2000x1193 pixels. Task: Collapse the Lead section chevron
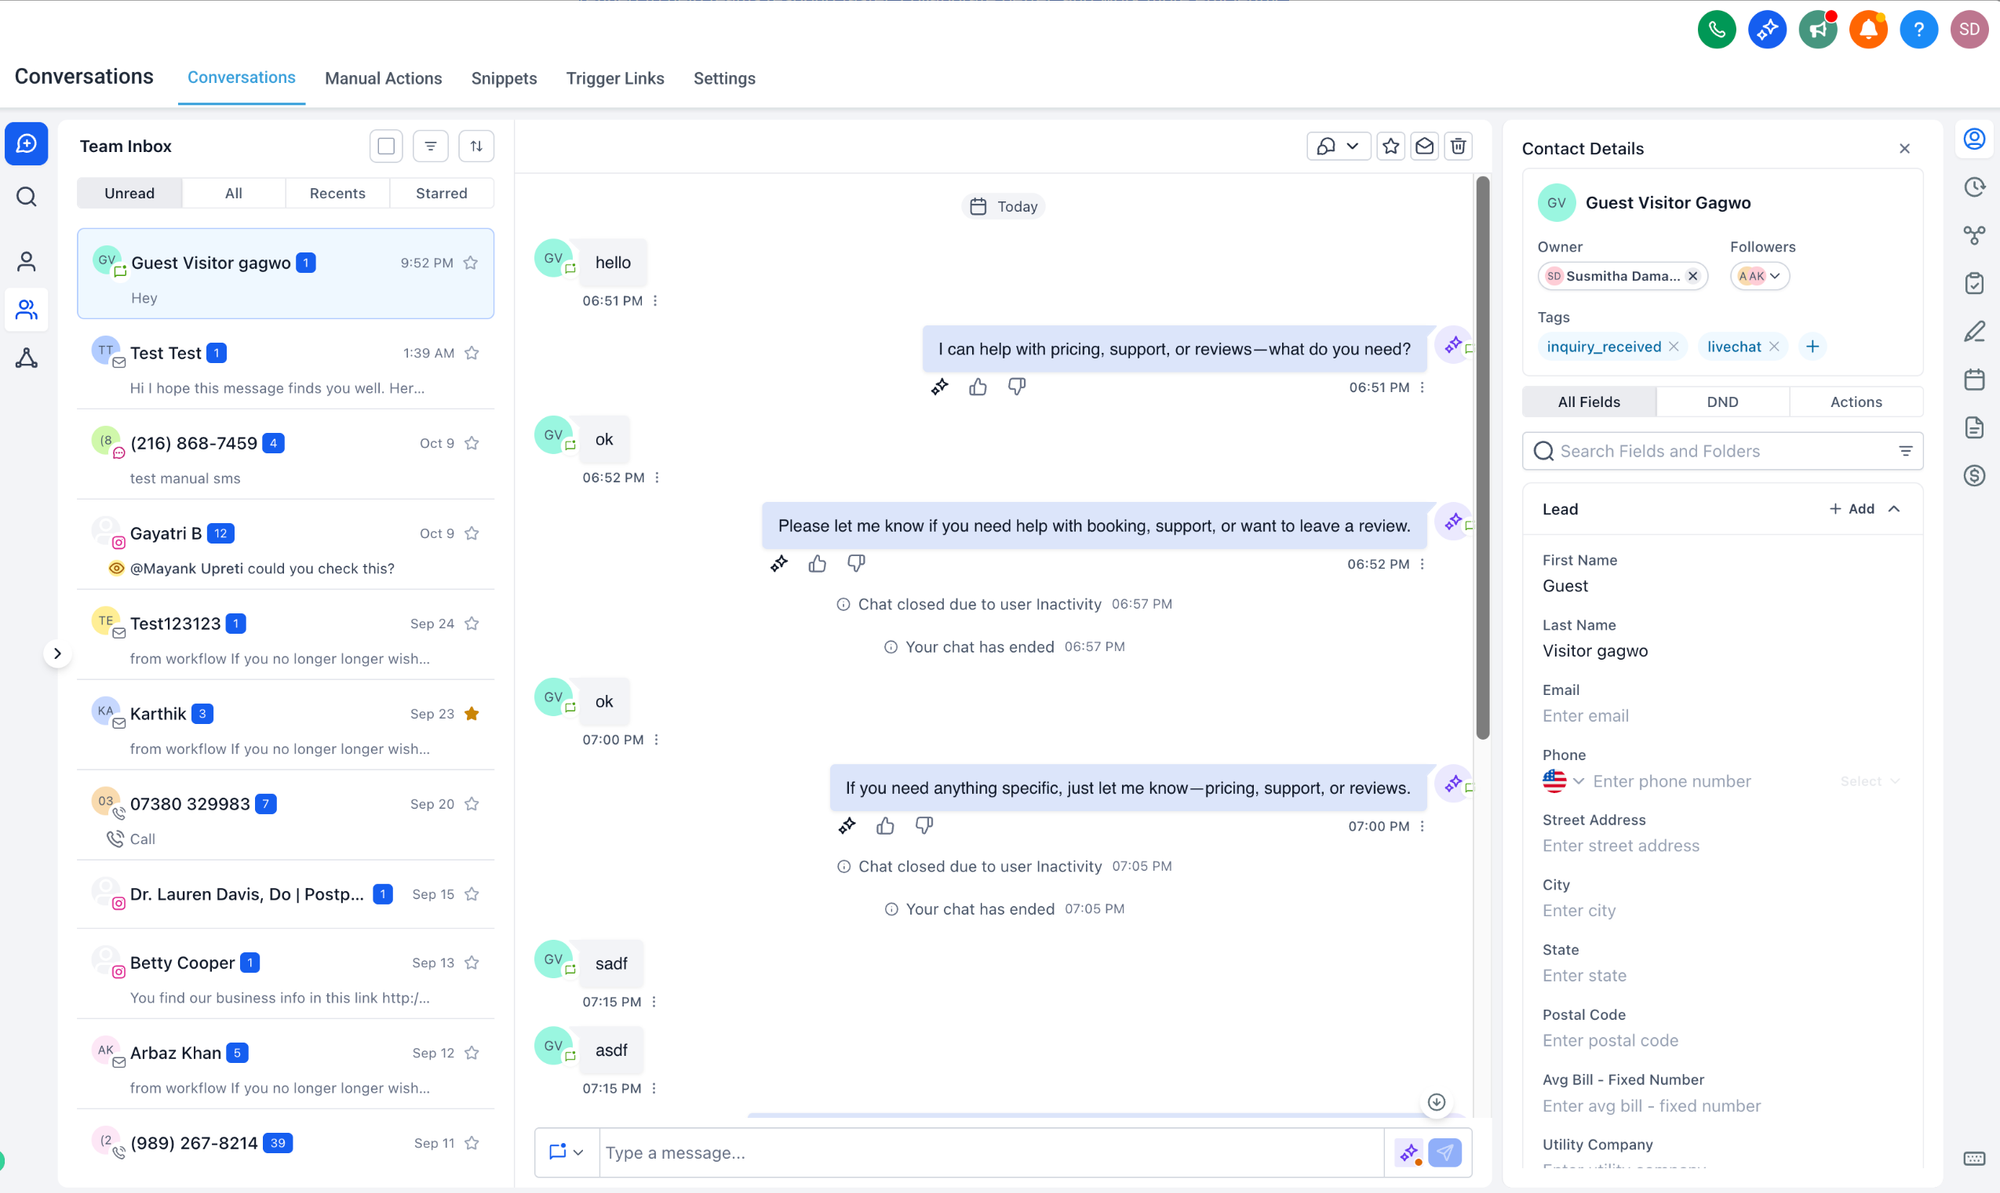(x=1894, y=509)
